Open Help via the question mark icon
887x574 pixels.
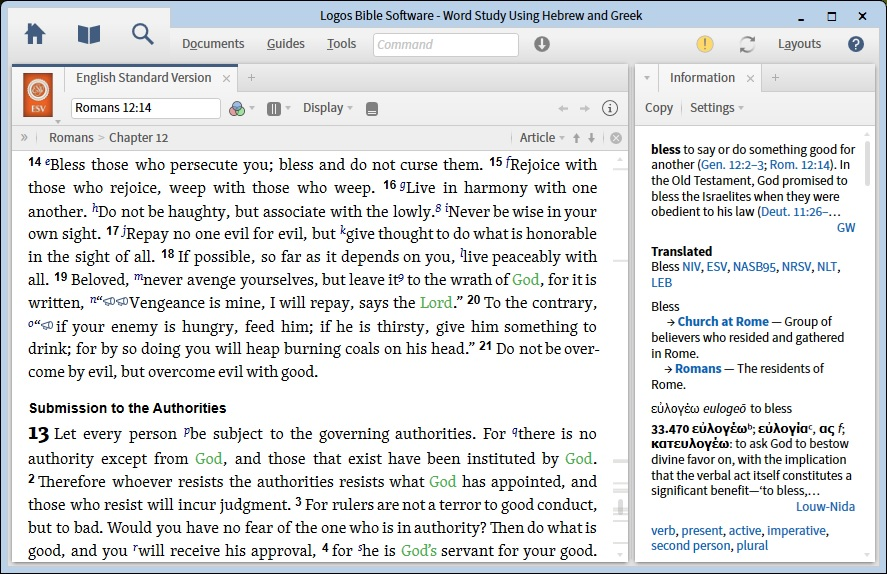click(x=856, y=44)
